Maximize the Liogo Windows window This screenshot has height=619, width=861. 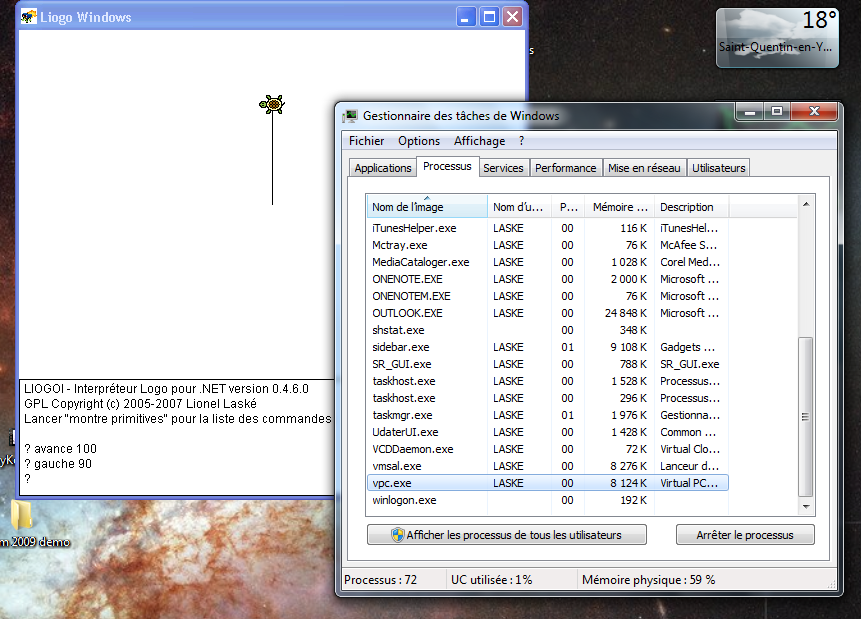click(x=489, y=17)
